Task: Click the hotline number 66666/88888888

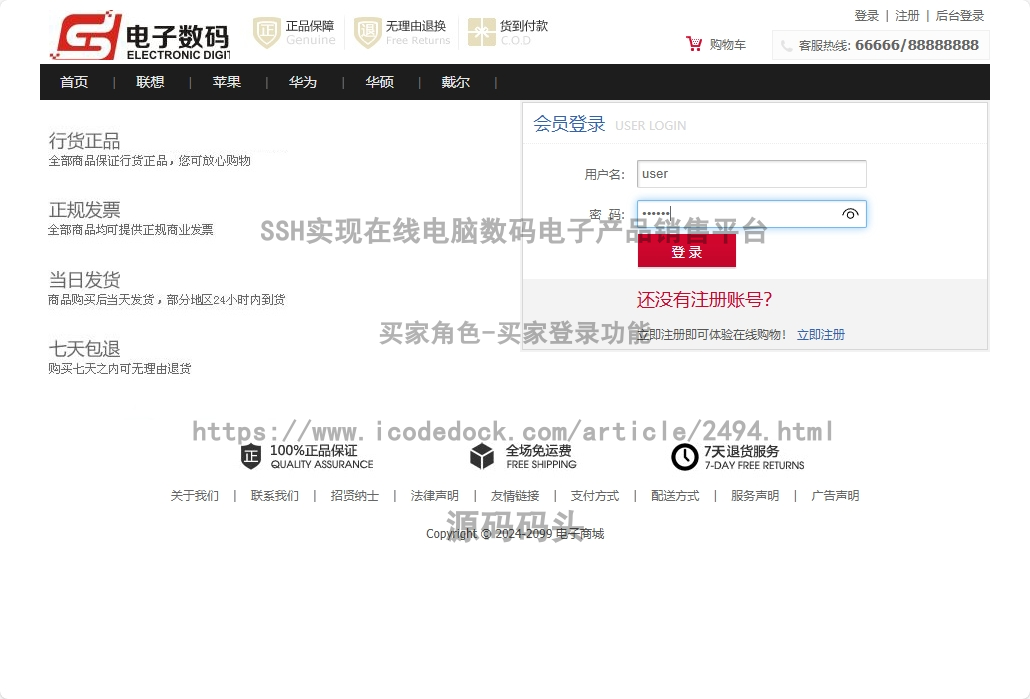Action: click(x=917, y=45)
